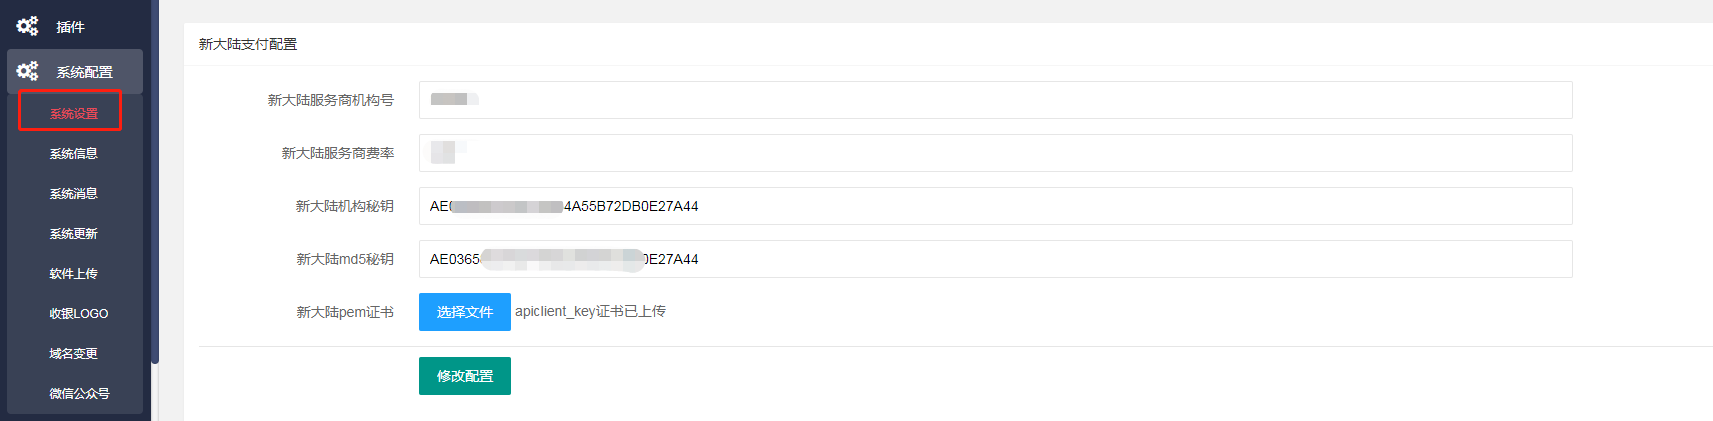Click the green 修改配置 button
The image size is (1713, 421).
click(x=465, y=376)
